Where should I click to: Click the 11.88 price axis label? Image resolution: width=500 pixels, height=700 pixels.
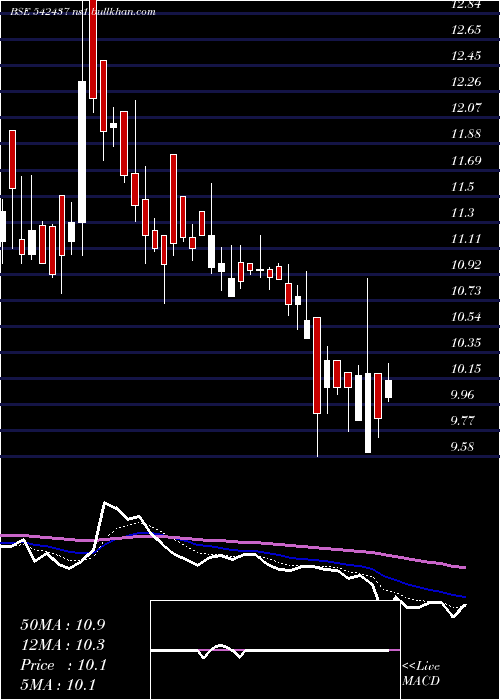click(466, 134)
